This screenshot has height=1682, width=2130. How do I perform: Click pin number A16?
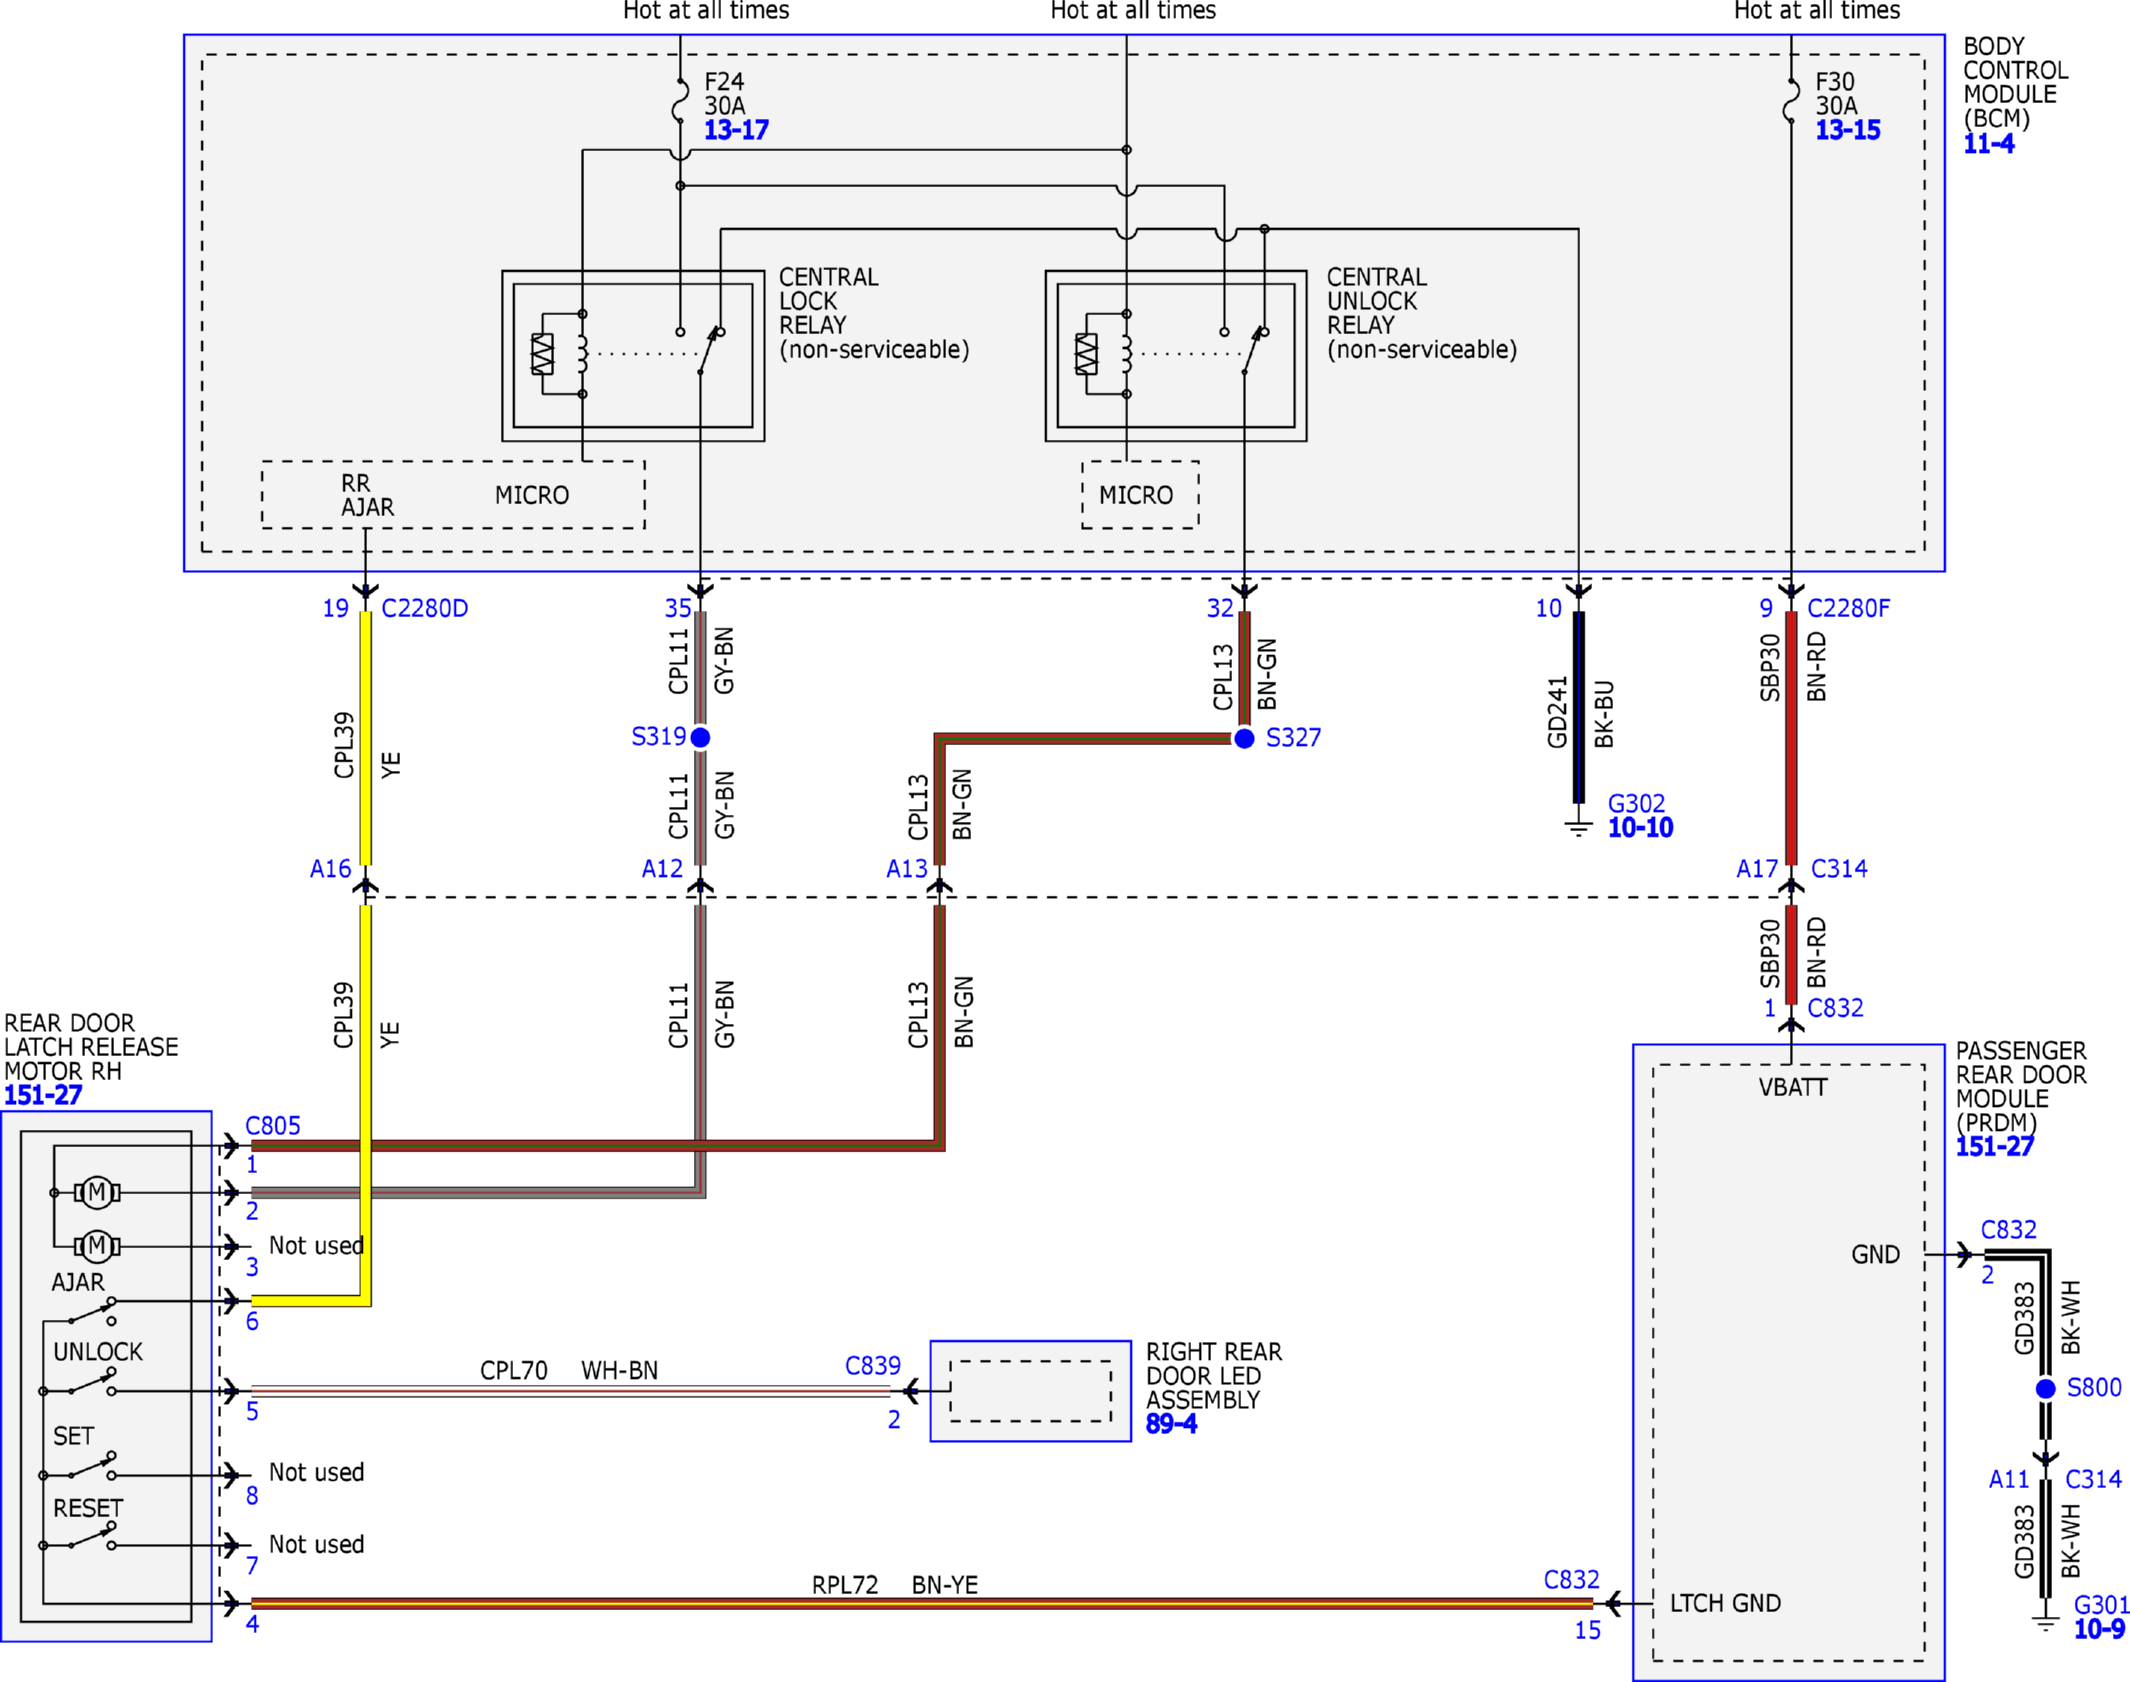click(331, 869)
